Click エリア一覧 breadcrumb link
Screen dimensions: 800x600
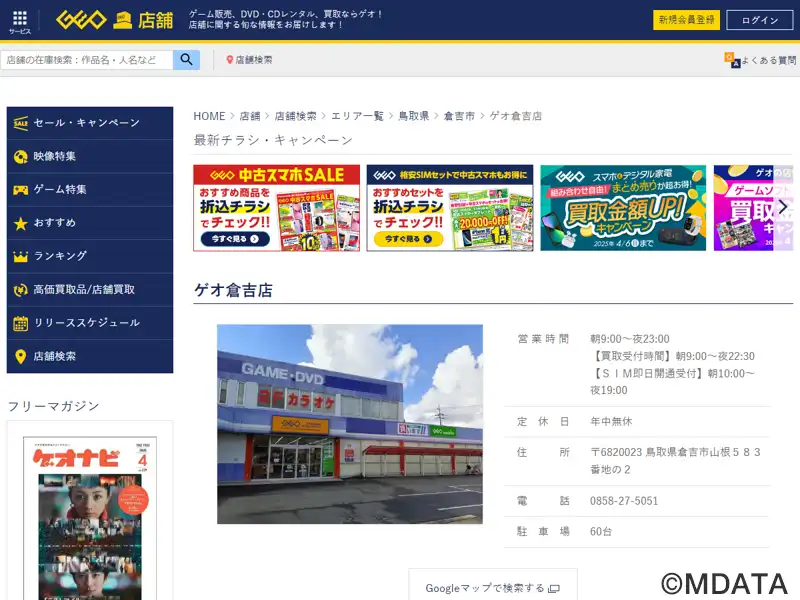coord(357,116)
